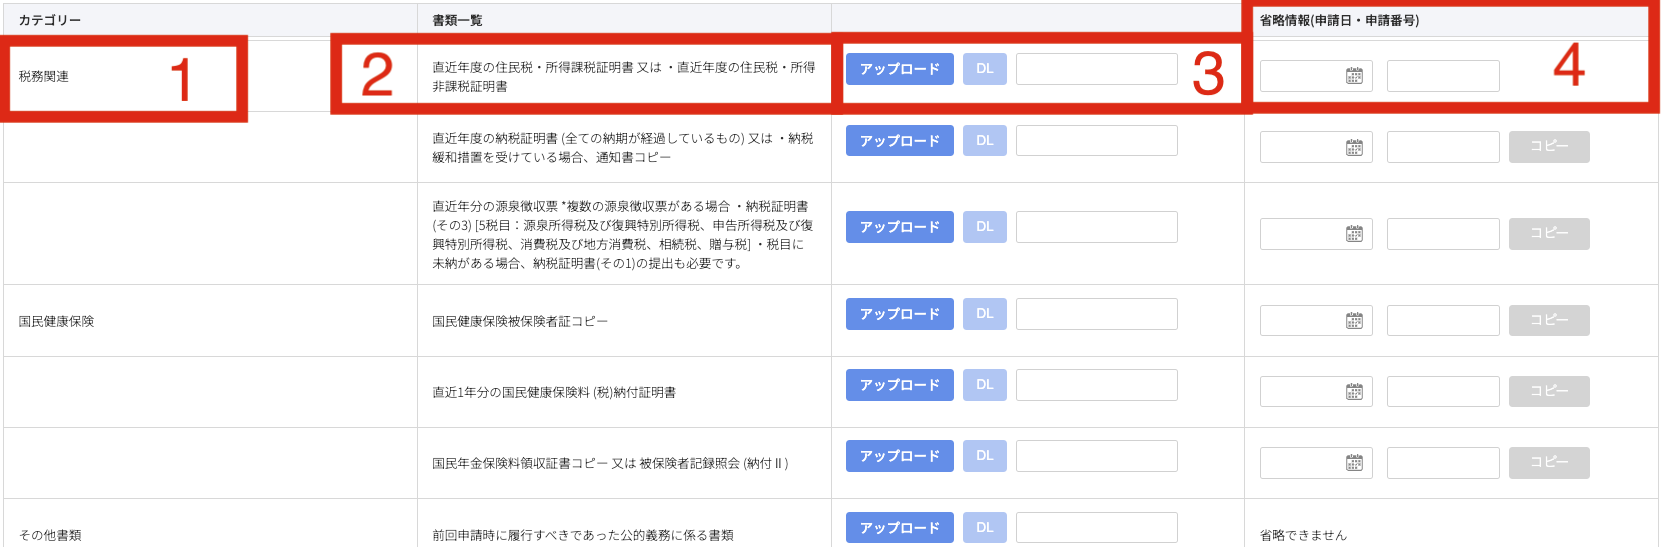The image size is (1661, 547).
Task: Open calendar picker for 住民税課税証明書 row
Action: tap(1354, 76)
